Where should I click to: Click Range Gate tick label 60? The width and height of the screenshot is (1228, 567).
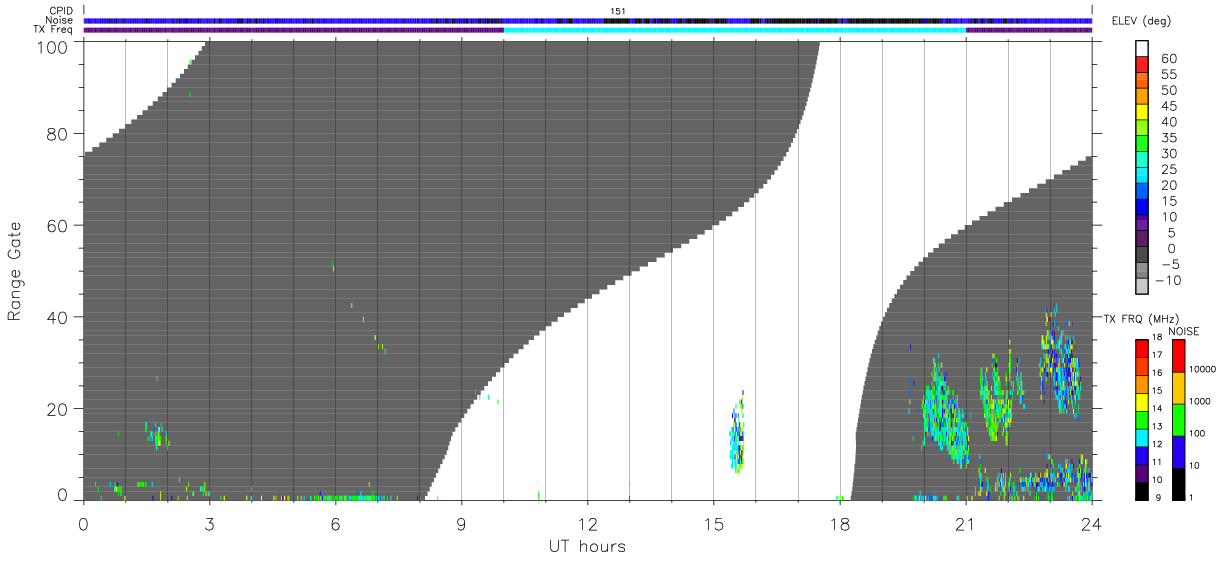[x=58, y=226]
